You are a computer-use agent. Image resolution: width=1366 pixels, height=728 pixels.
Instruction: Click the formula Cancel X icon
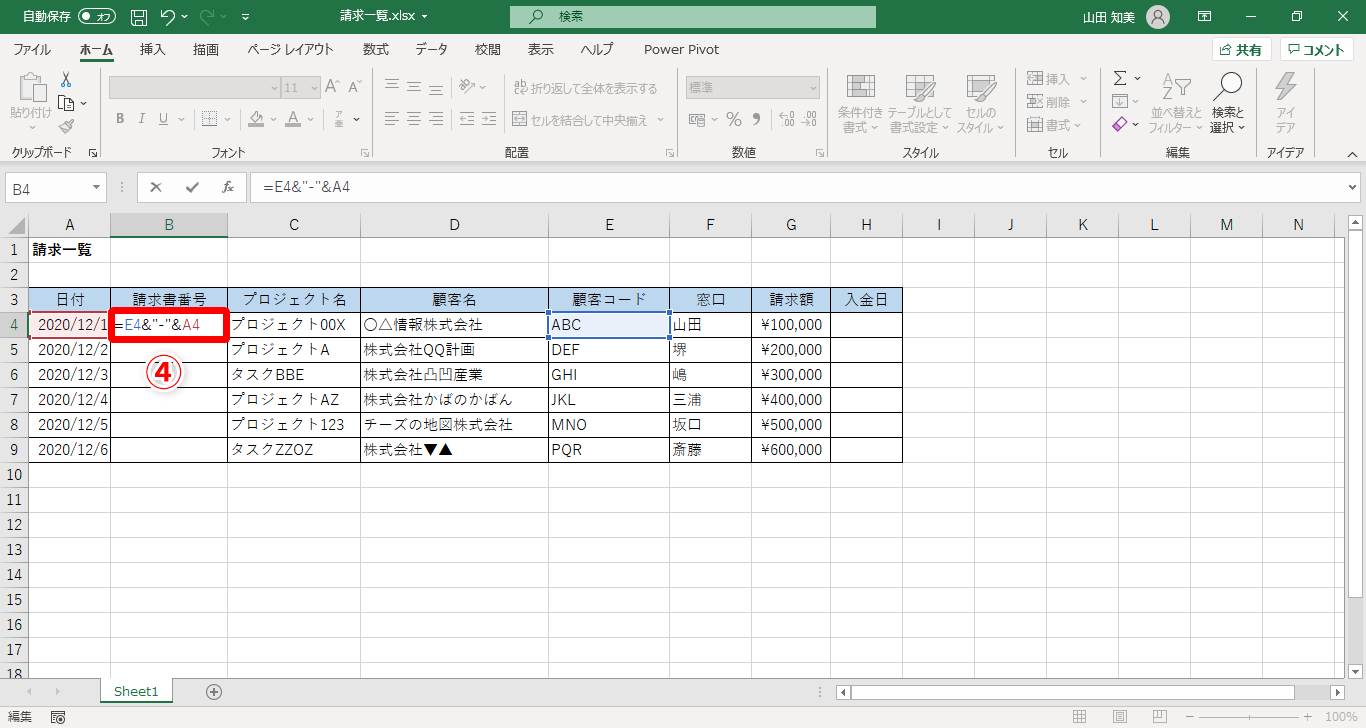click(x=157, y=187)
